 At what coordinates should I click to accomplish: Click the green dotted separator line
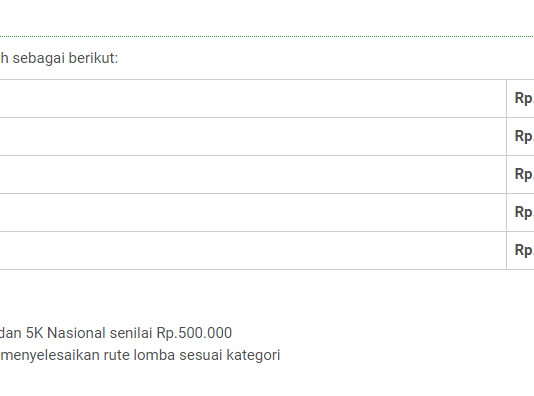(267, 36)
